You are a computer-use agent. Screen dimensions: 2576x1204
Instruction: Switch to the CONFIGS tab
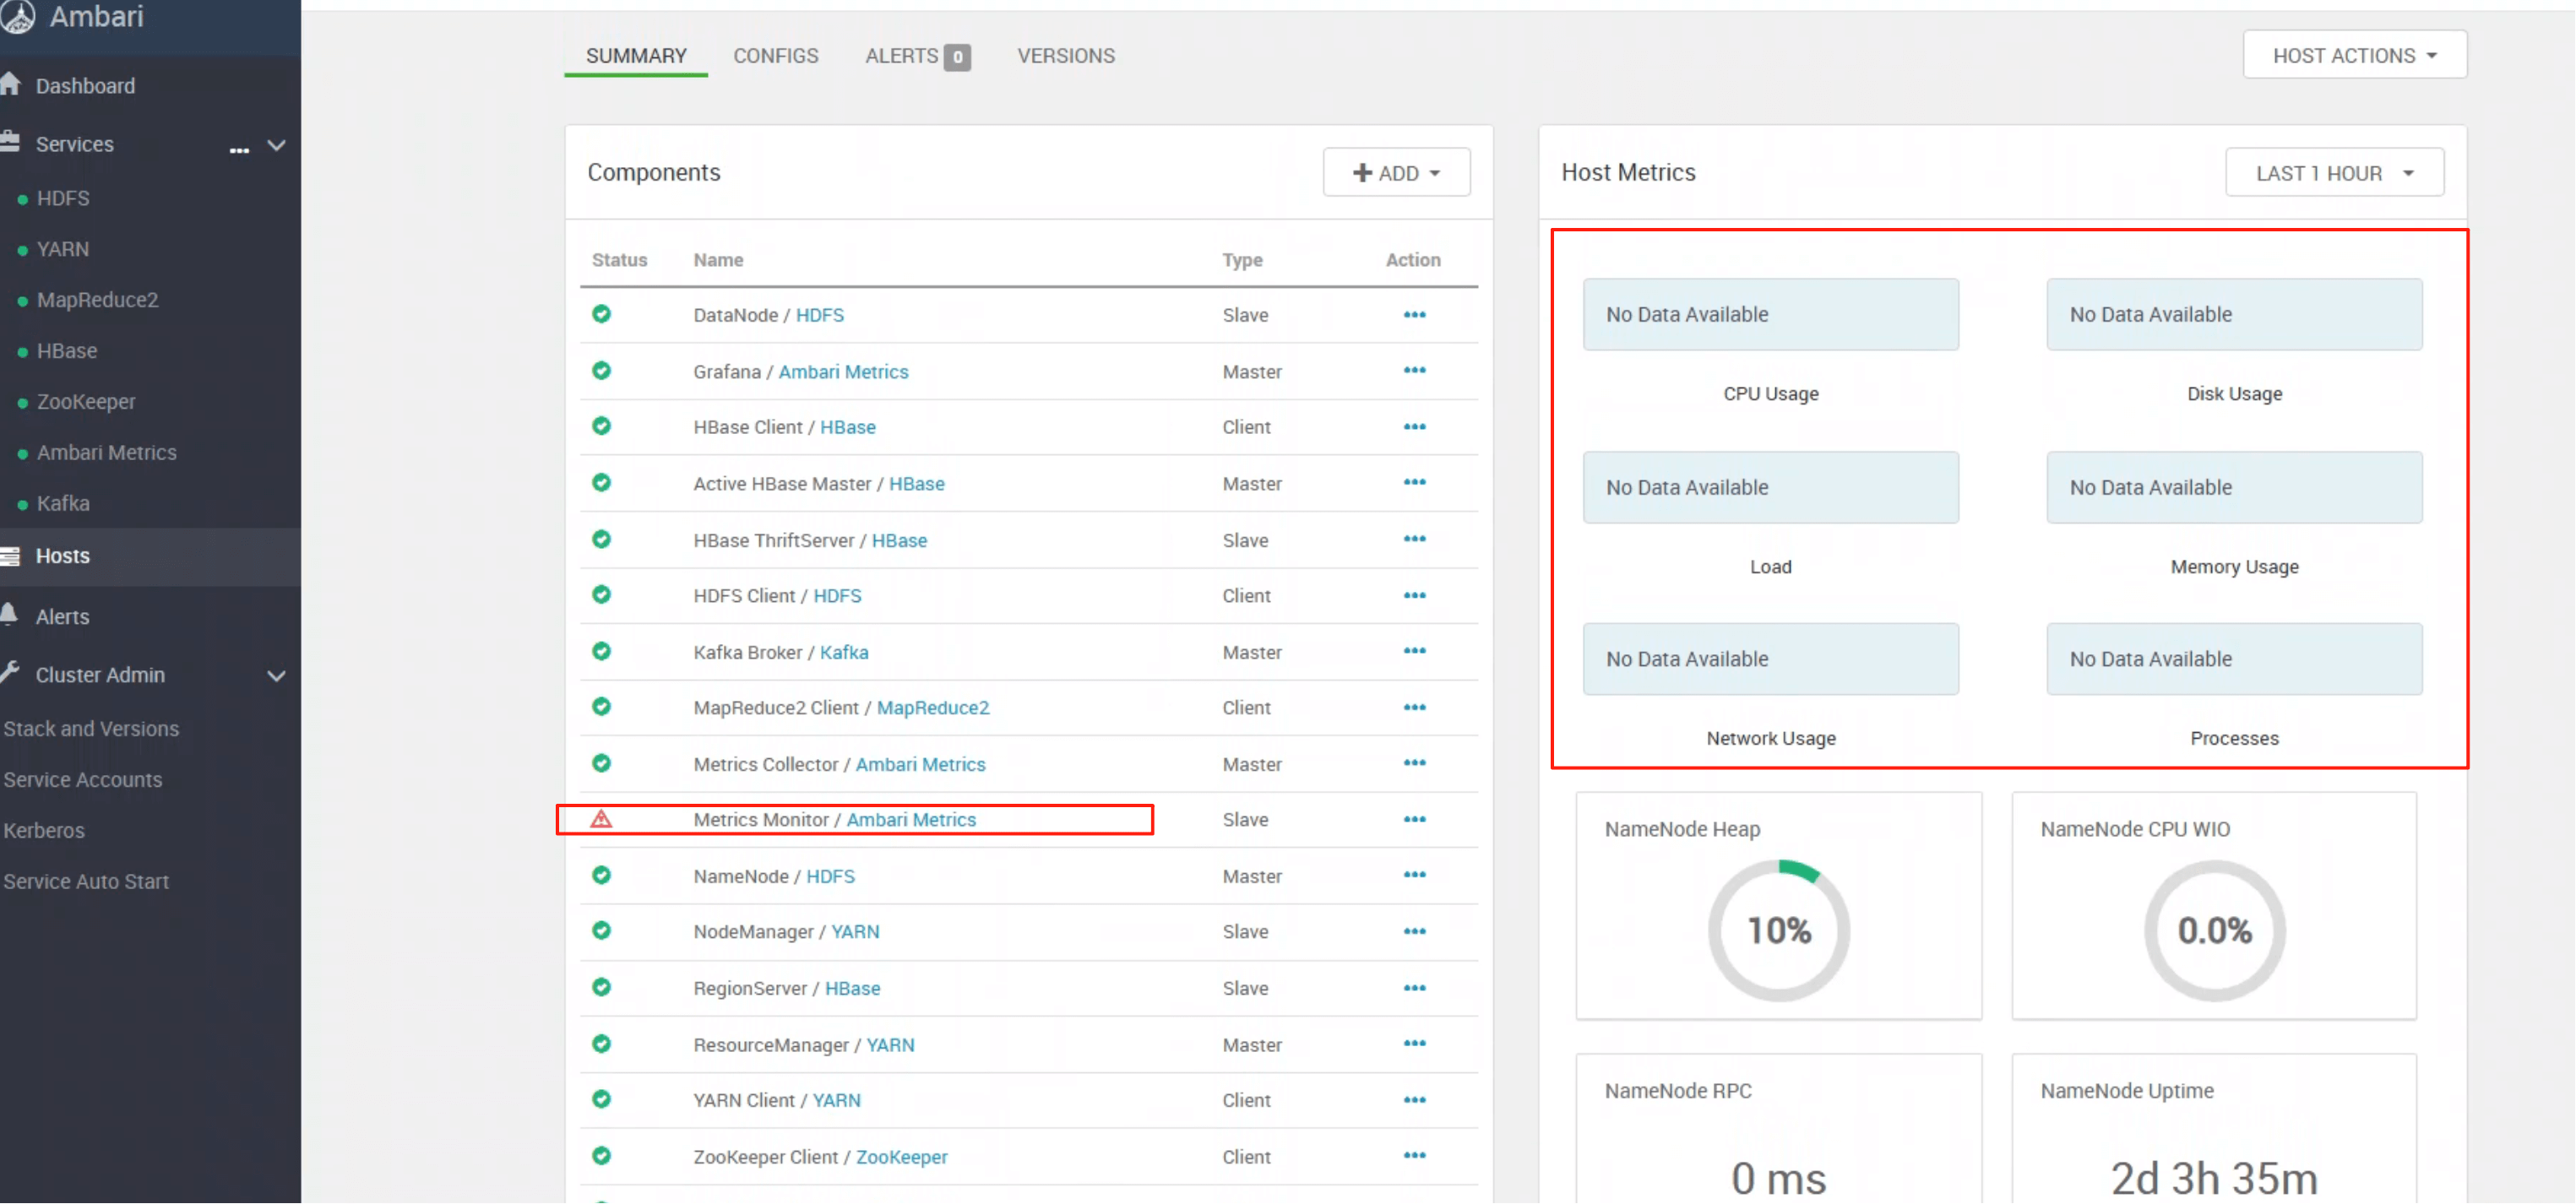[776, 56]
